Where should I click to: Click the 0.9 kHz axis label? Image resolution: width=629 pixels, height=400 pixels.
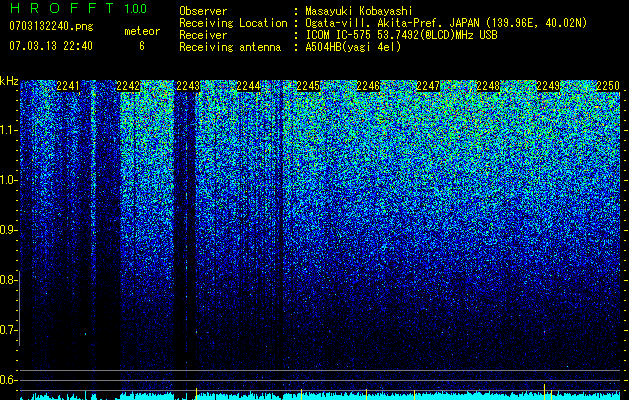click(x=9, y=230)
